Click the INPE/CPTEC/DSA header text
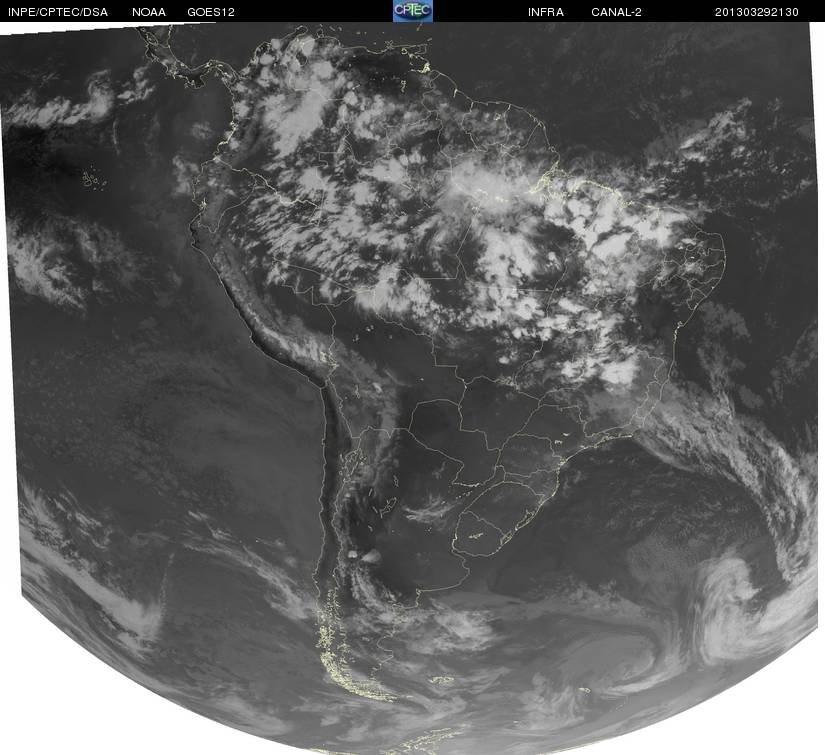Image resolution: width=825 pixels, height=755 pixels. [58, 12]
